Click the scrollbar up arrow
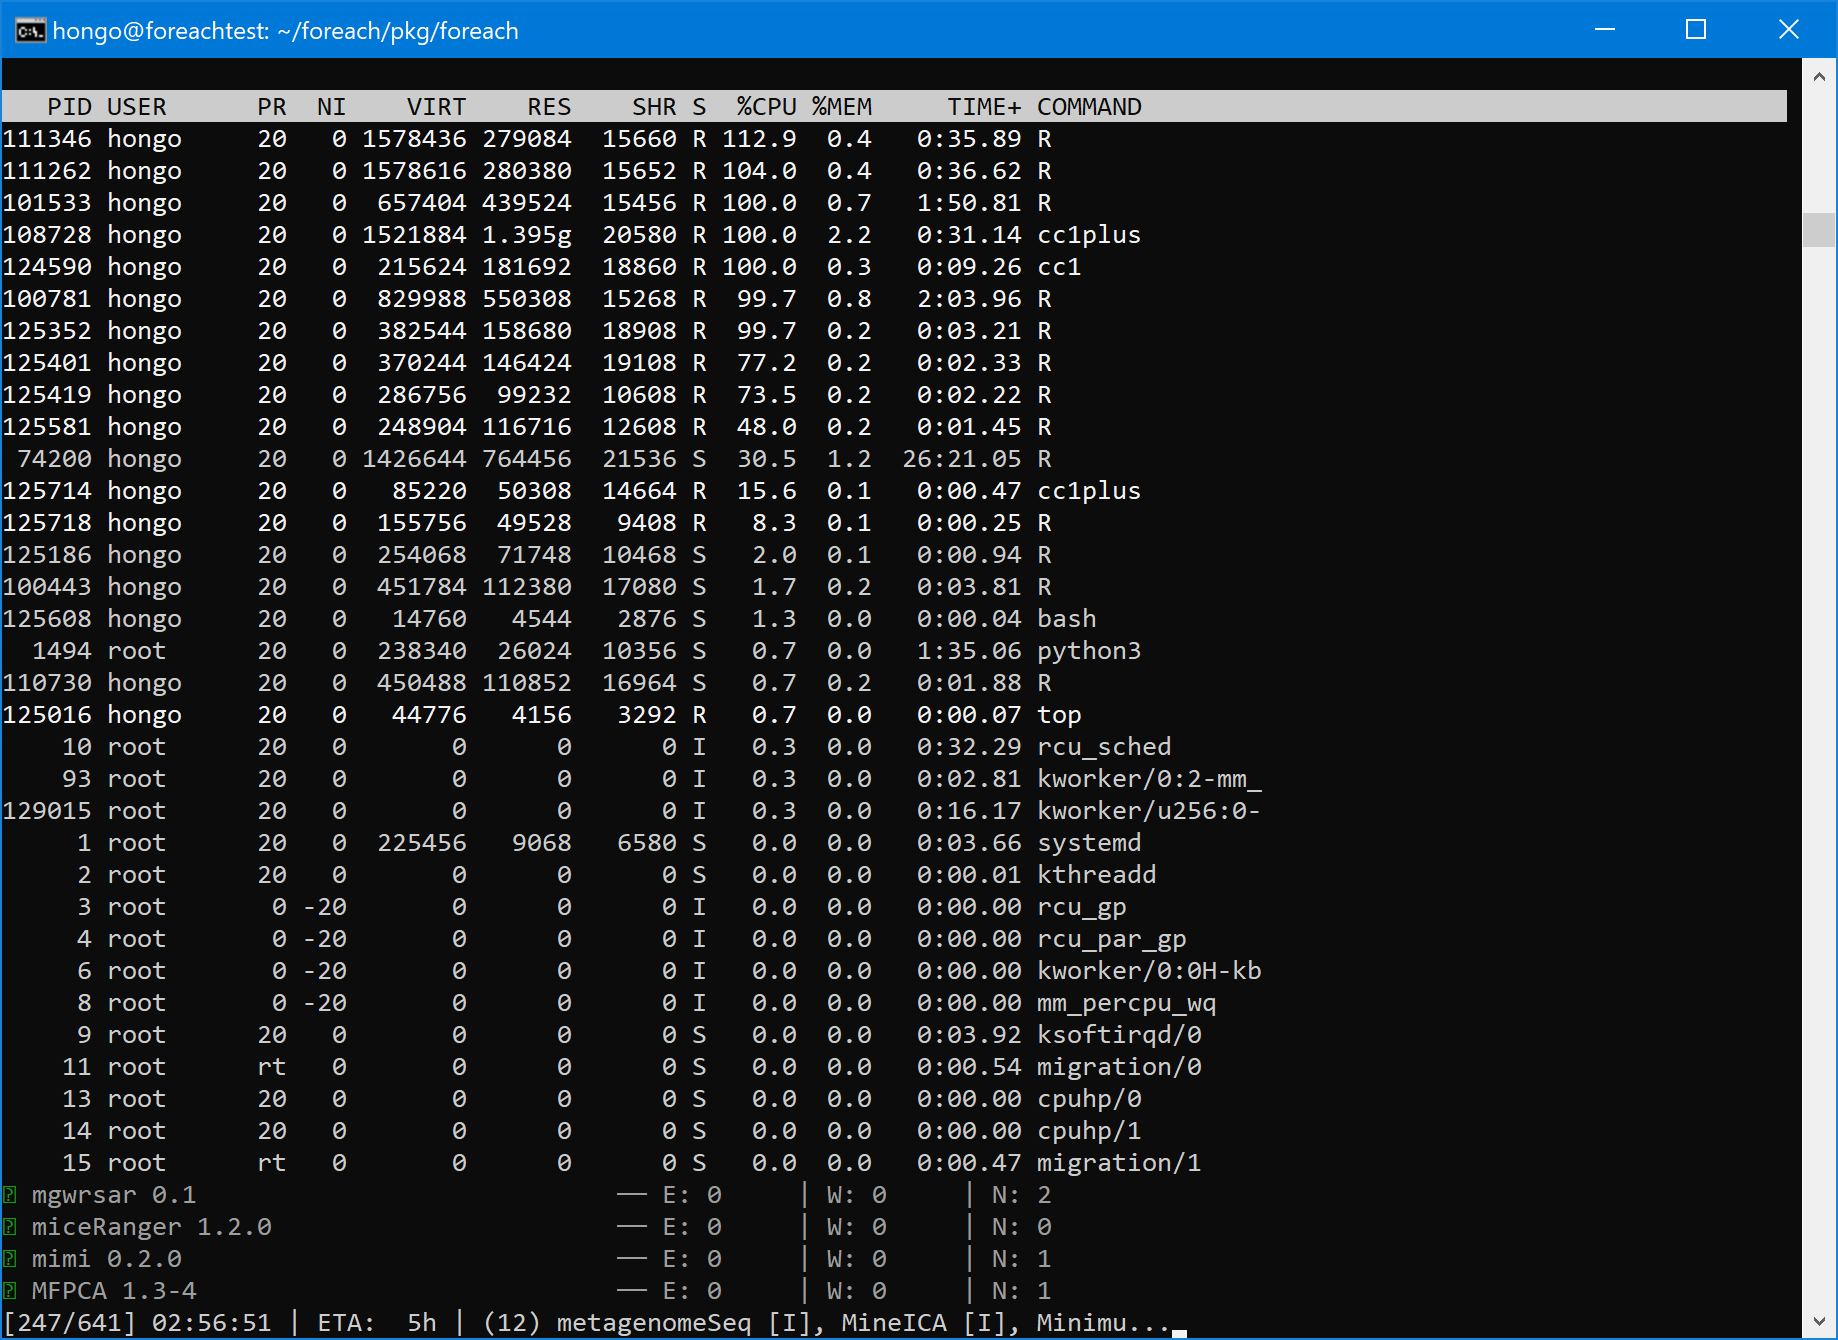The image size is (1838, 1340). 1819,76
